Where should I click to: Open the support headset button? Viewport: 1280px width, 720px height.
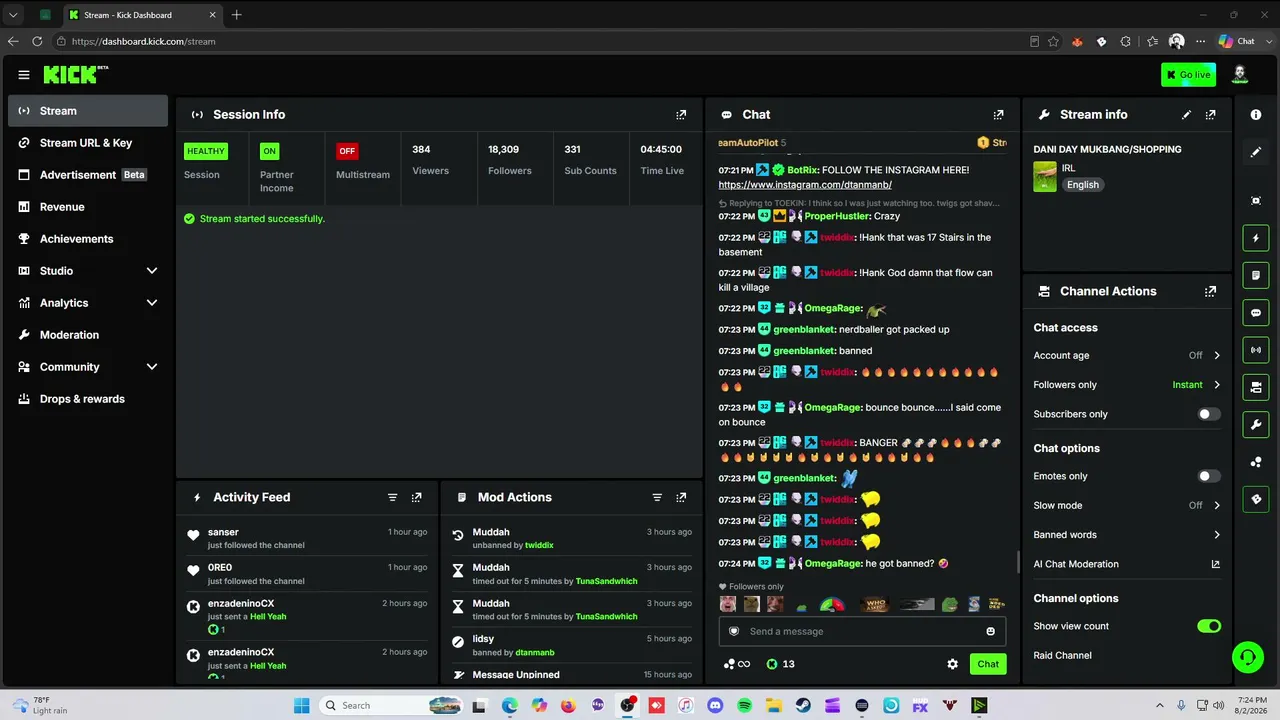(x=1248, y=657)
